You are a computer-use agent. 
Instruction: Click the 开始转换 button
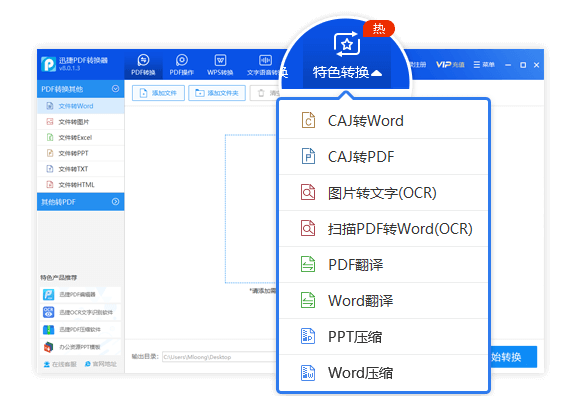tap(513, 357)
